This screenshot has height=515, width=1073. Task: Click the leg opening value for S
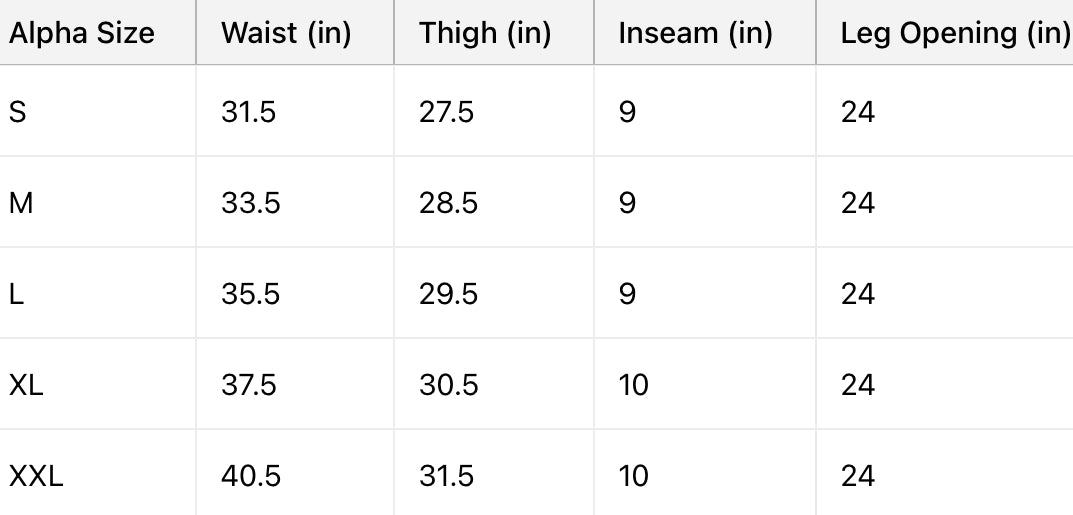point(857,111)
